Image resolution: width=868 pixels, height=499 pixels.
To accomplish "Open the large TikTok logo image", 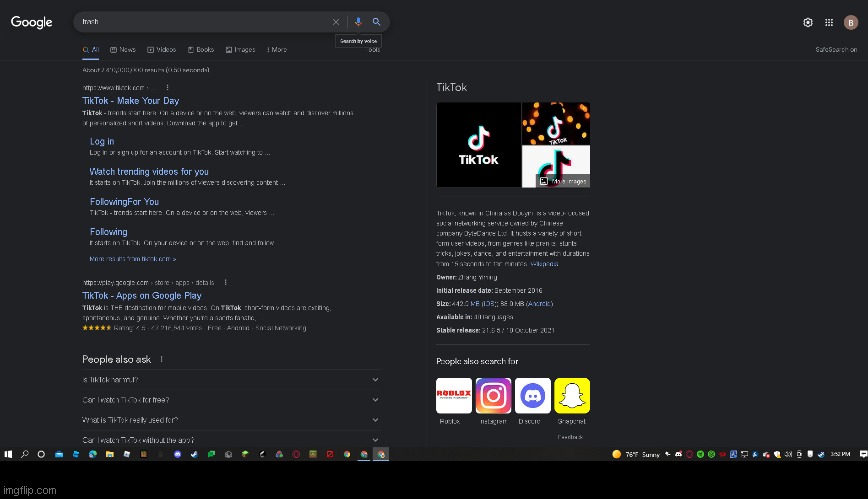I will [479, 145].
